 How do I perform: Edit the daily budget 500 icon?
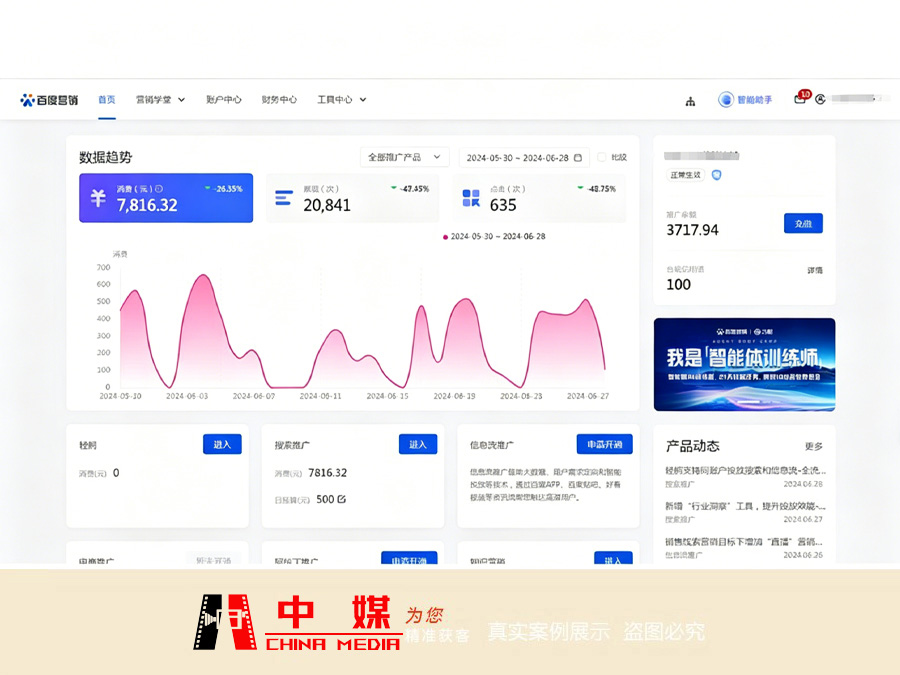tap(342, 499)
